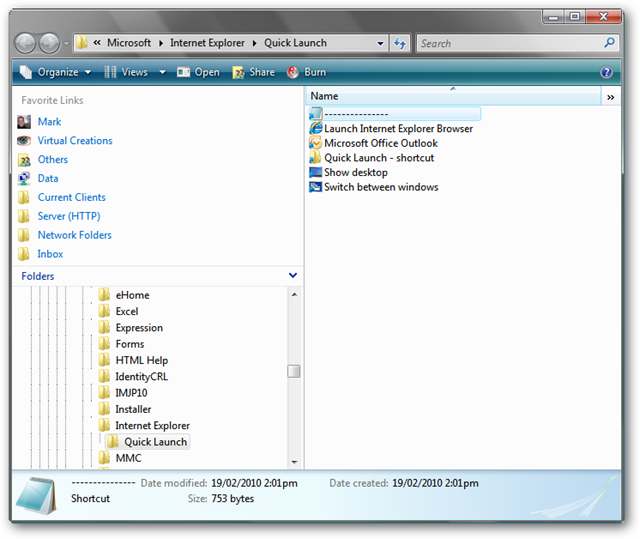Image resolution: width=640 pixels, height=539 pixels.
Task: Collapse the Folders pane chevron
Action: (x=293, y=275)
